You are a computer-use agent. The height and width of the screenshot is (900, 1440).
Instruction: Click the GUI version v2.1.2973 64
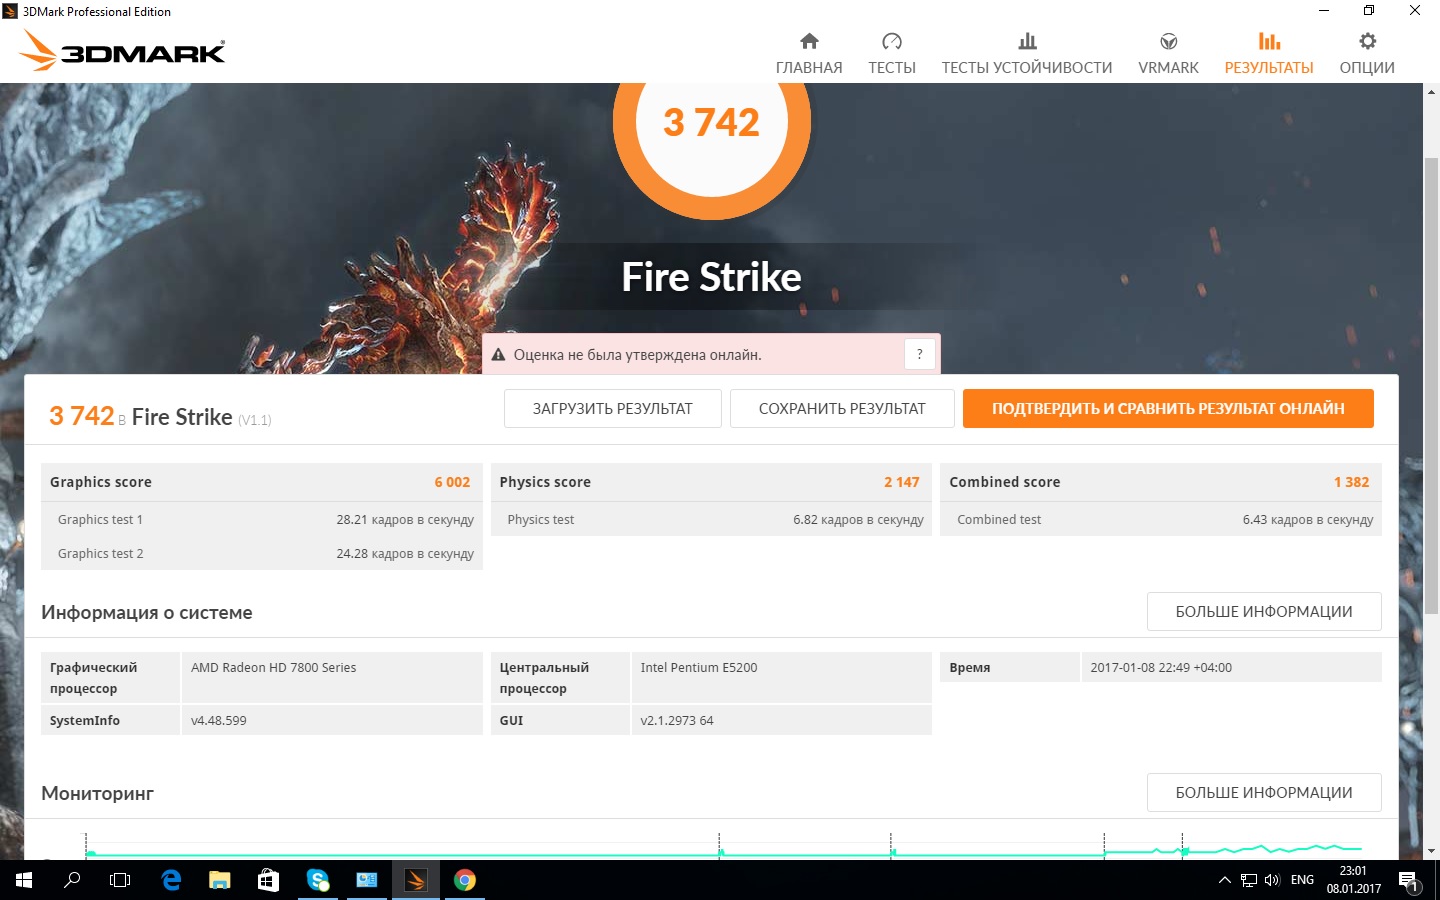point(677,720)
